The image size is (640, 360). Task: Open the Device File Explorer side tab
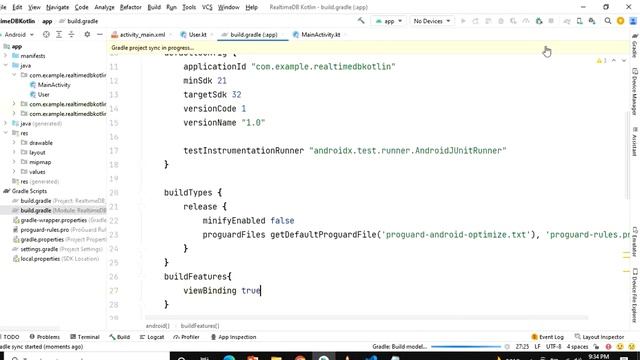coord(635,296)
